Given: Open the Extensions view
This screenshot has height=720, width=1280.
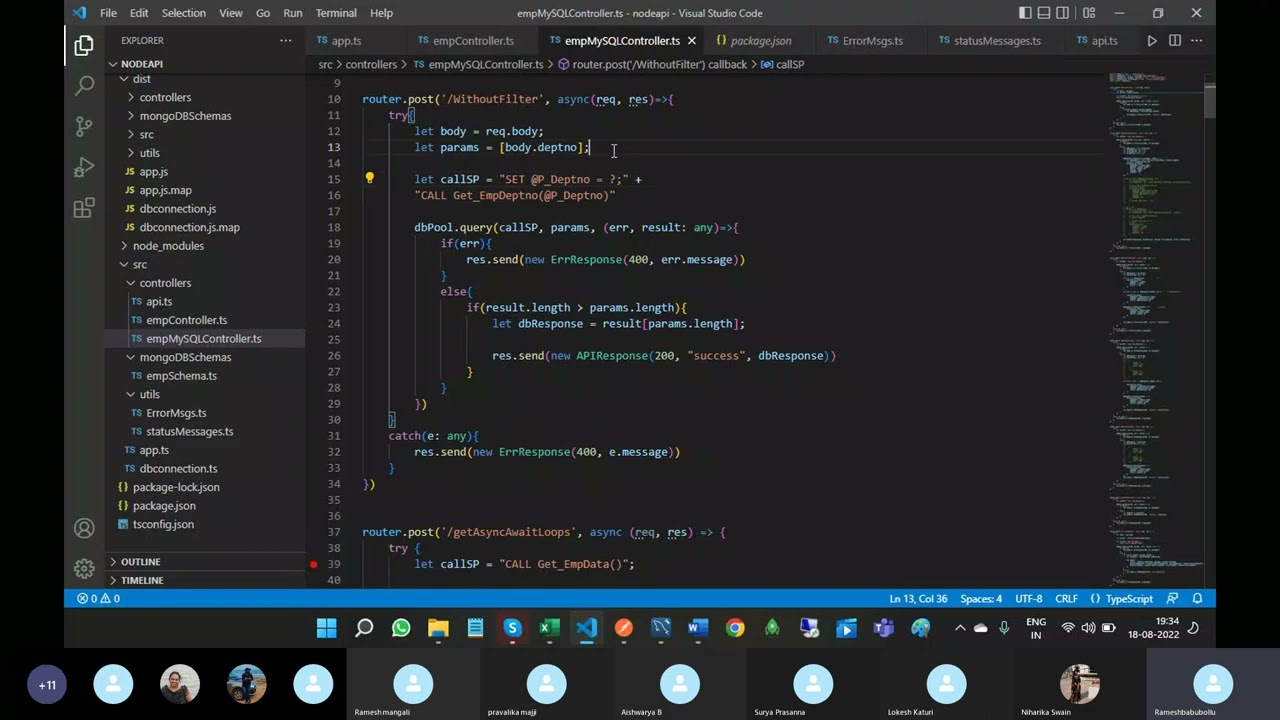Looking at the screenshot, I should click(x=84, y=208).
